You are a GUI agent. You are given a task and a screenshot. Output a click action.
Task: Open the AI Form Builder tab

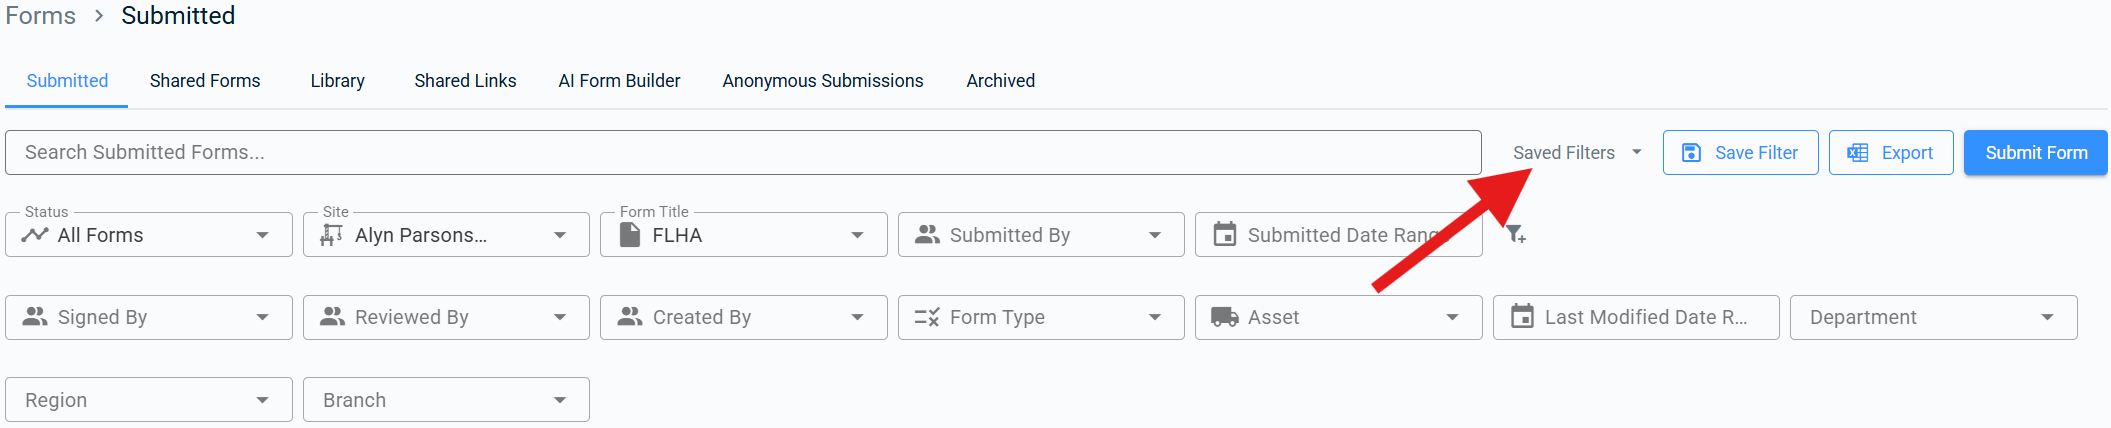[619, 81]
